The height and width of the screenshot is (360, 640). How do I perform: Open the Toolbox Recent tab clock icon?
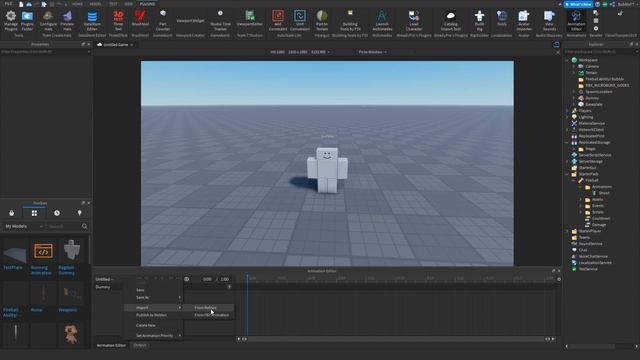[x=57, y=213]
